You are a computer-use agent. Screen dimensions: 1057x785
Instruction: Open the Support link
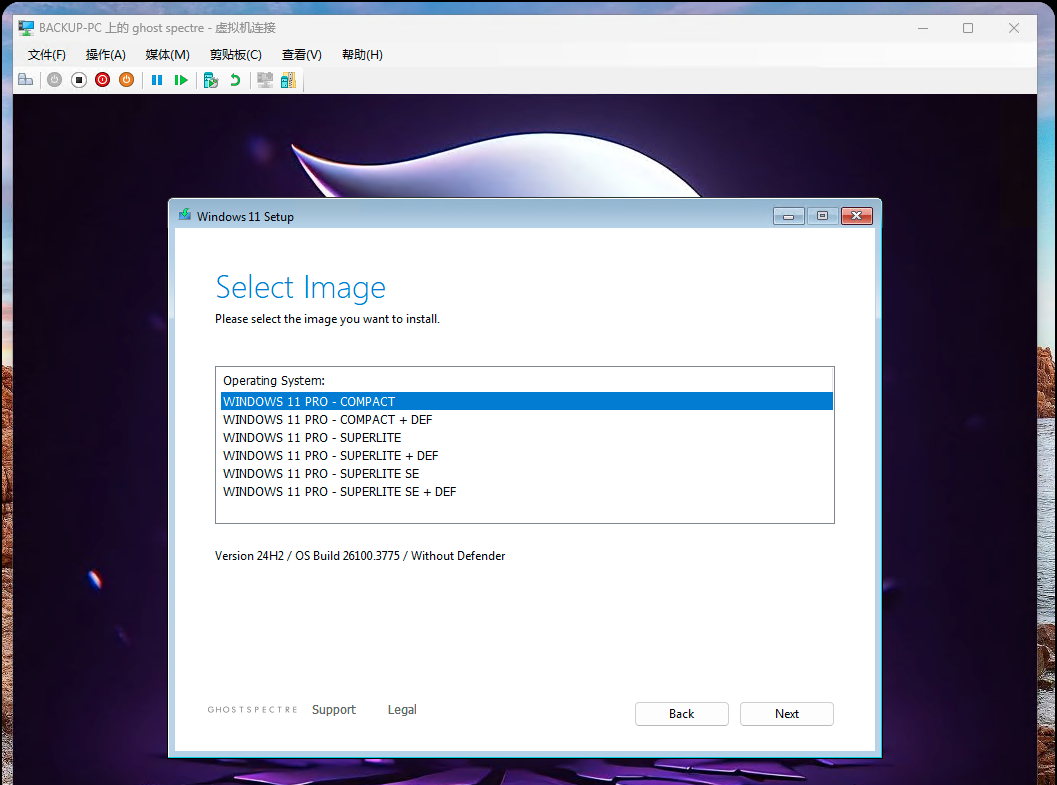pyautogui.click(x=334, y=709)
